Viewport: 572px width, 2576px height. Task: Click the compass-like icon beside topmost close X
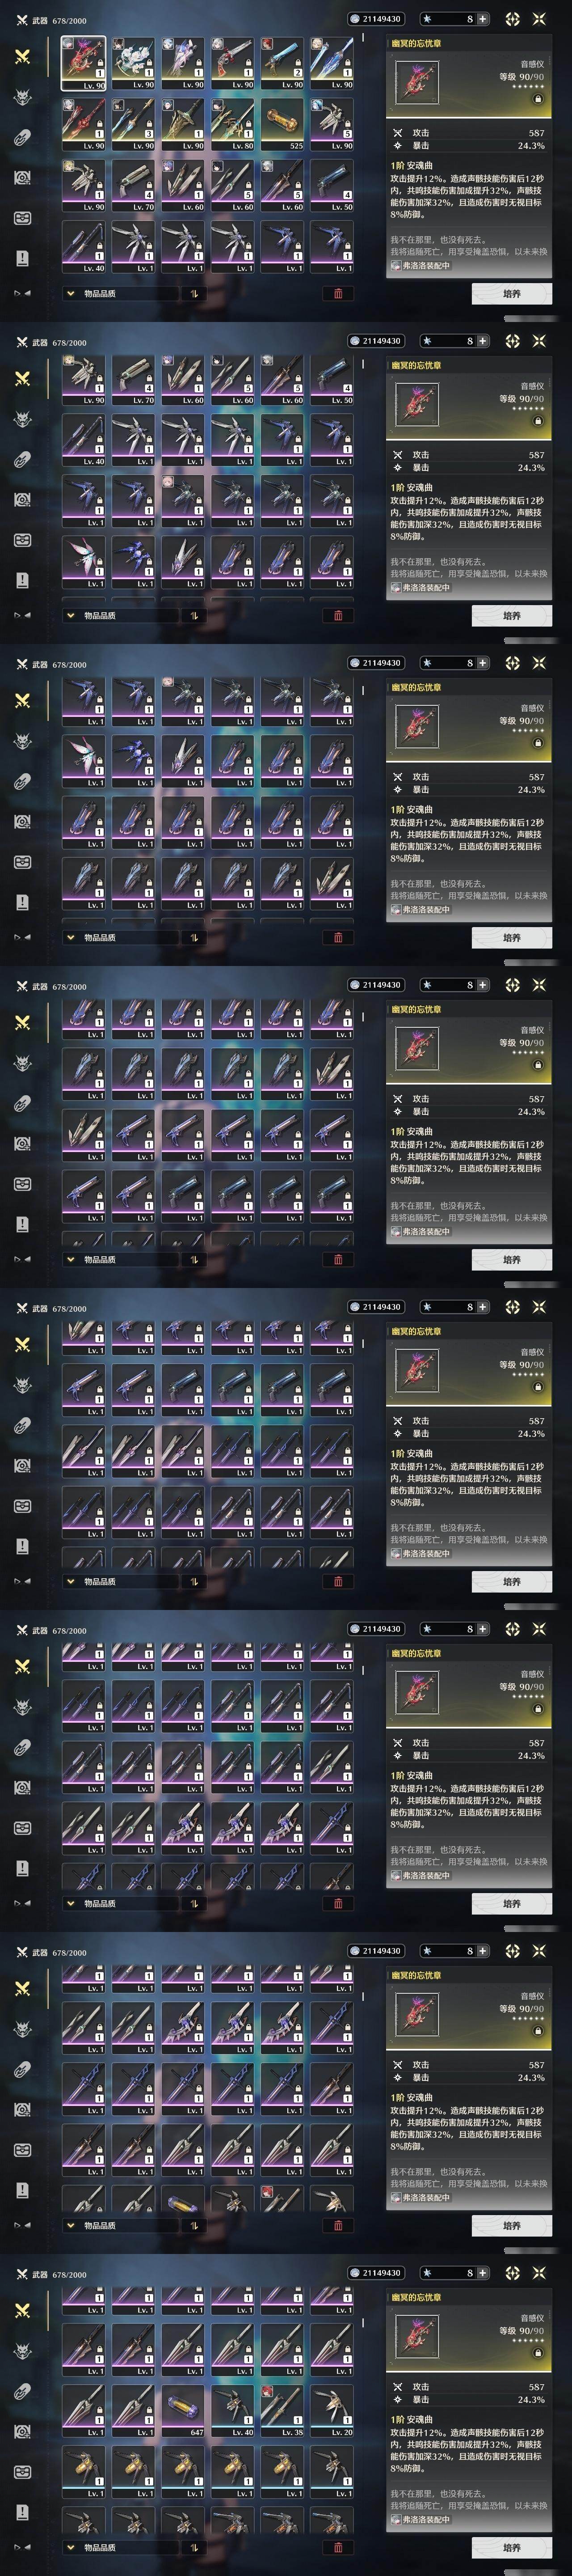[512, 19]
